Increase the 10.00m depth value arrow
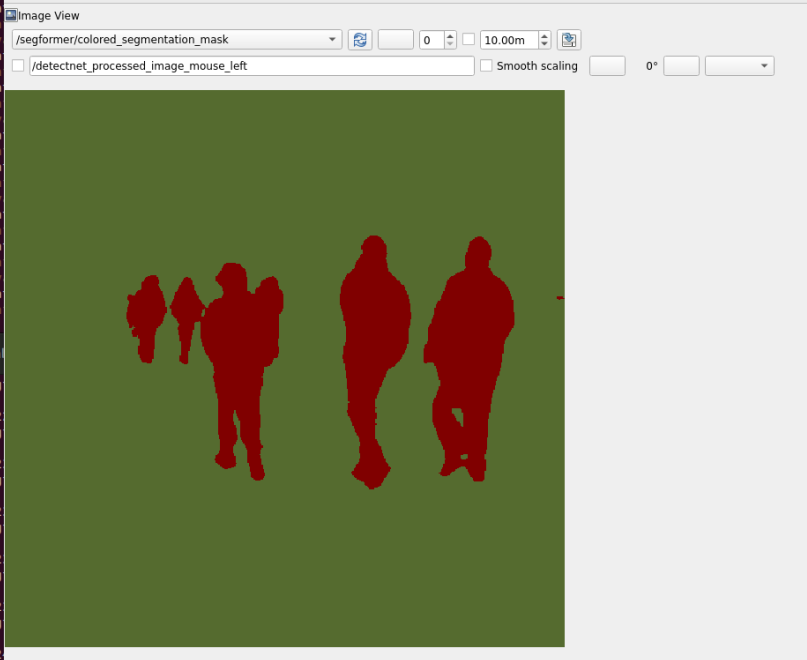The image size is (807, 660). 544,36
